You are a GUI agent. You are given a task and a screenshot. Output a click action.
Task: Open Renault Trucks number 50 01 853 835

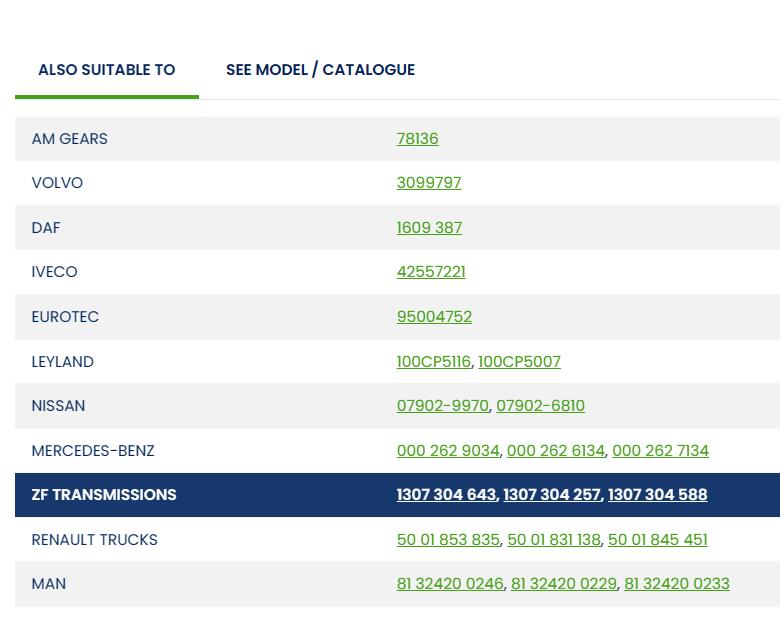(x=447, y=540)
